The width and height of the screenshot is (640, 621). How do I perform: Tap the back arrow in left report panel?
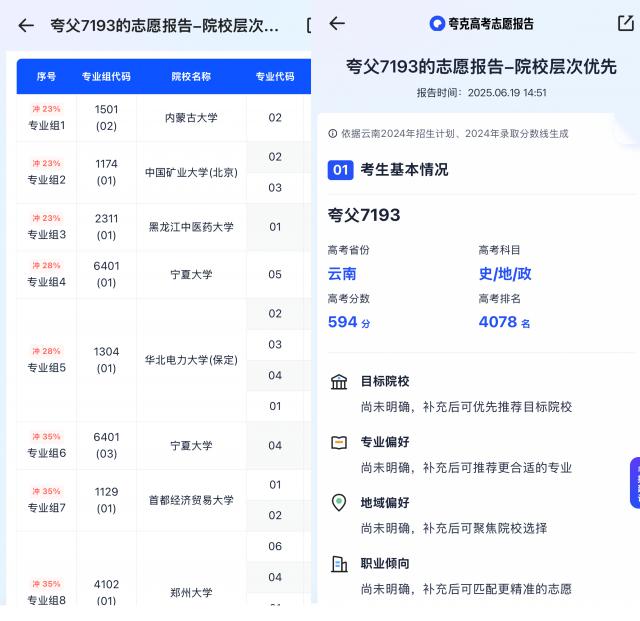pyautogui.click(x=26, y=25)
